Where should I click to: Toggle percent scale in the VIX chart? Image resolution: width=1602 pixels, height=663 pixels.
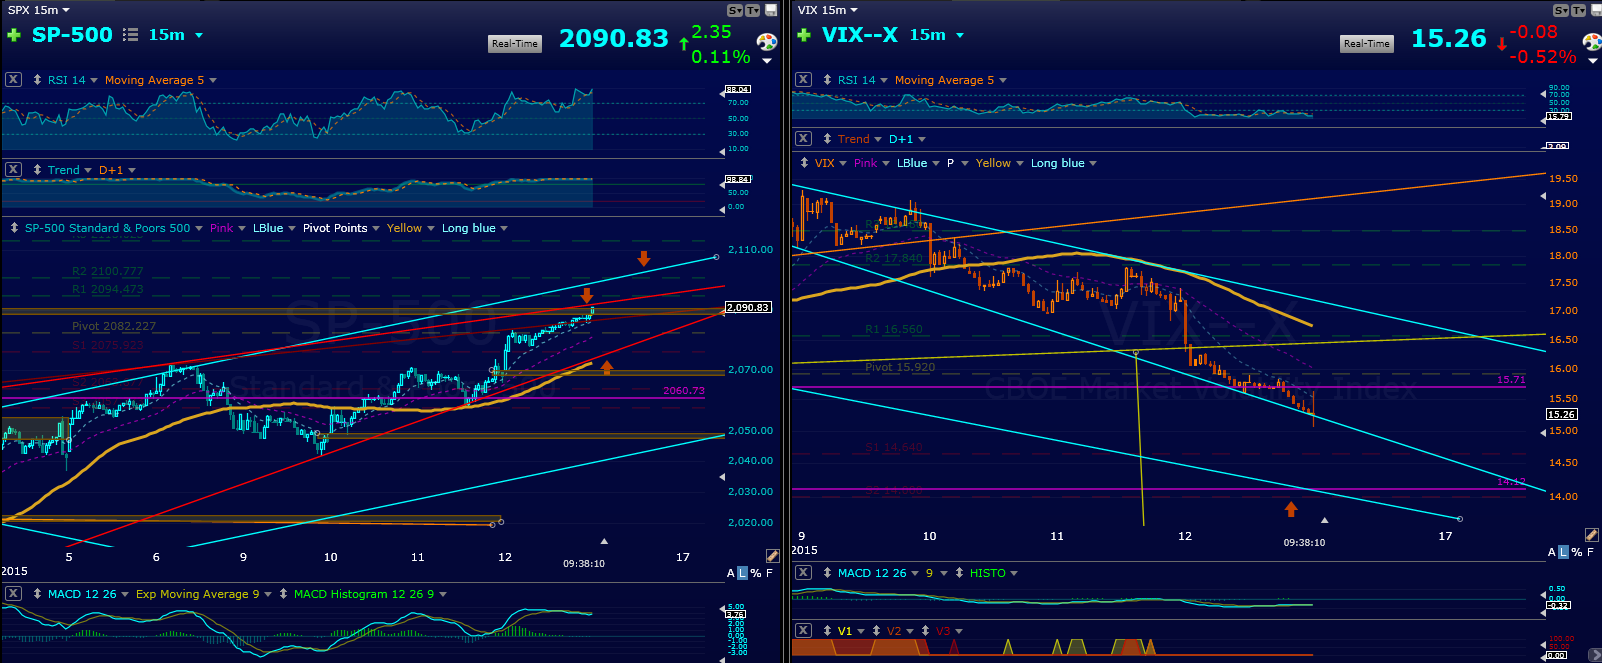[x=1577, y=552]
